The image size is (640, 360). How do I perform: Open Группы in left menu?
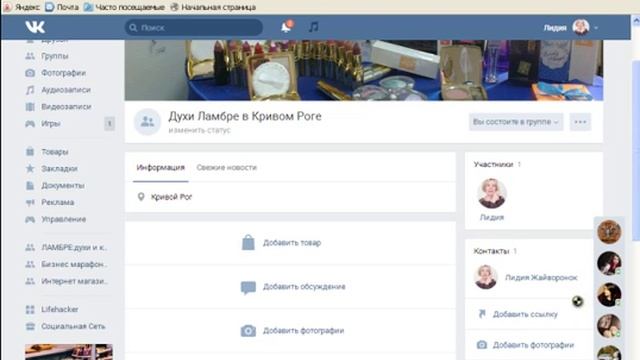coord(55,56)
